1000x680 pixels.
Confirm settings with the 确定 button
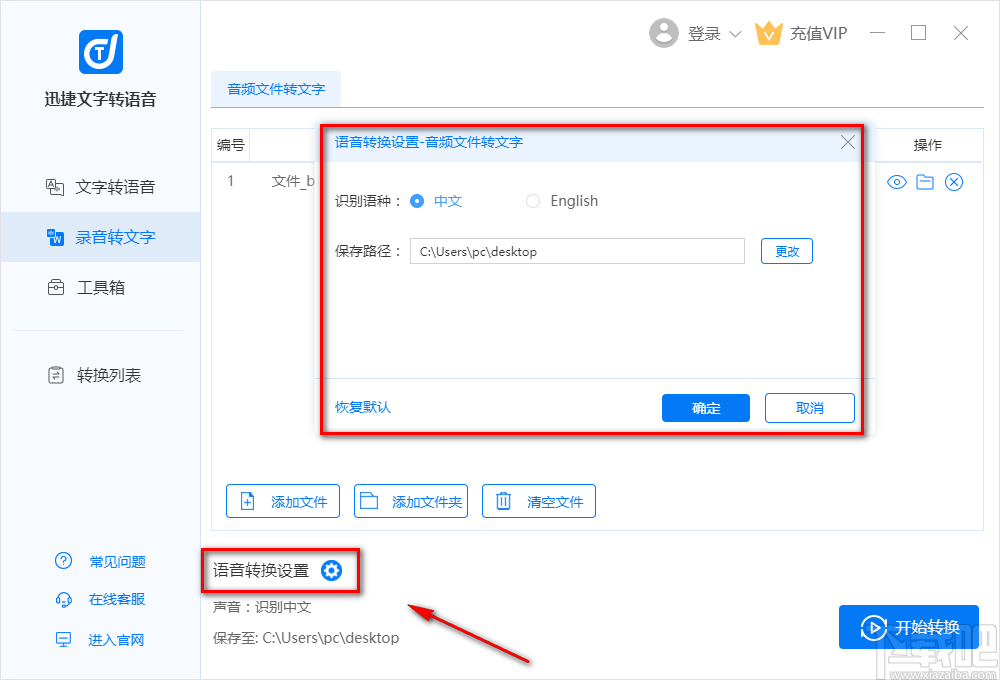click(705, 408)
